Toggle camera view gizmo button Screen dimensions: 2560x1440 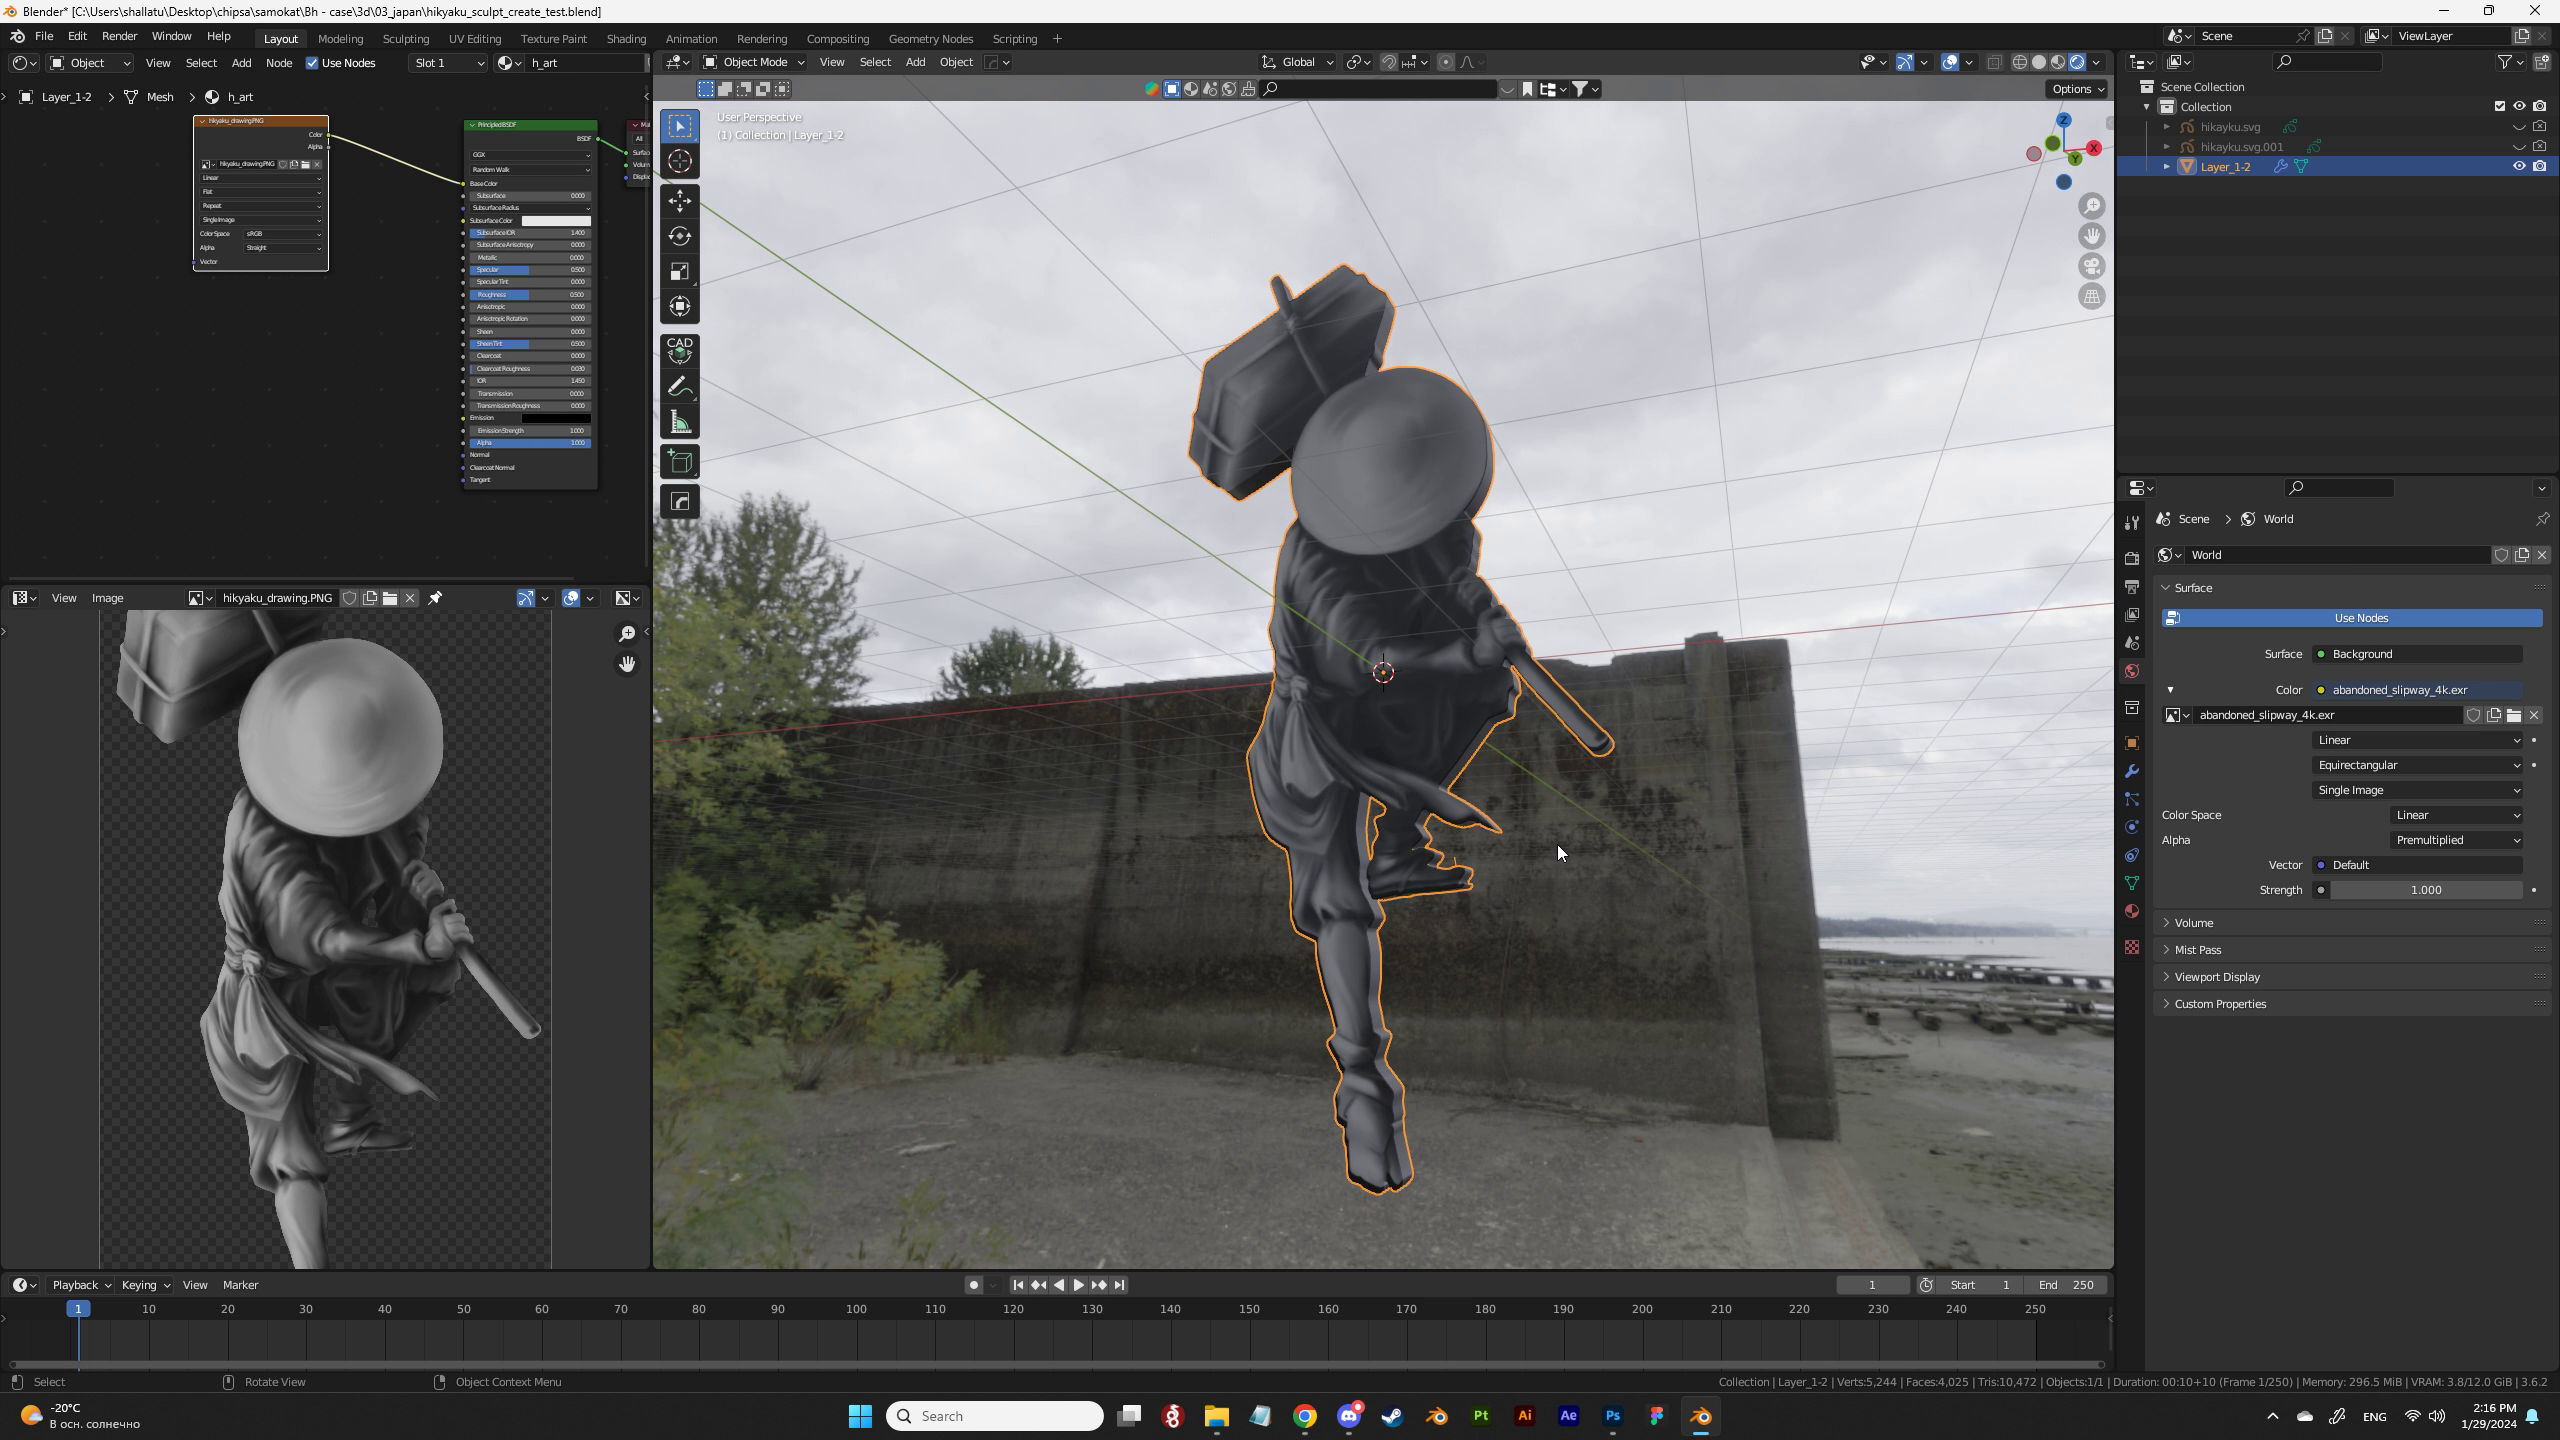pos(2092,266)
